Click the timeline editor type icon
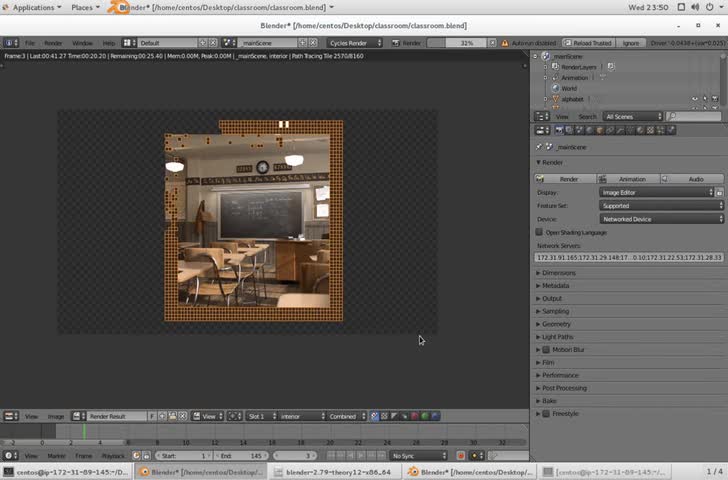 11,456
